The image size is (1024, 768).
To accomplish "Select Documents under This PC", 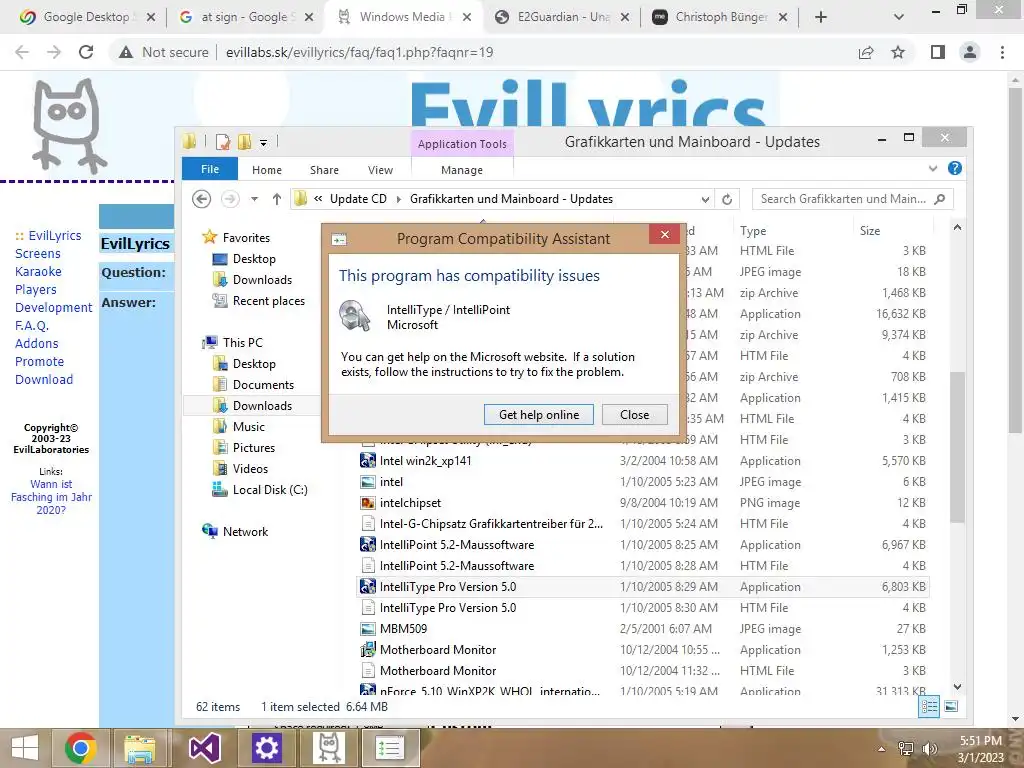I will click(263, 385).
